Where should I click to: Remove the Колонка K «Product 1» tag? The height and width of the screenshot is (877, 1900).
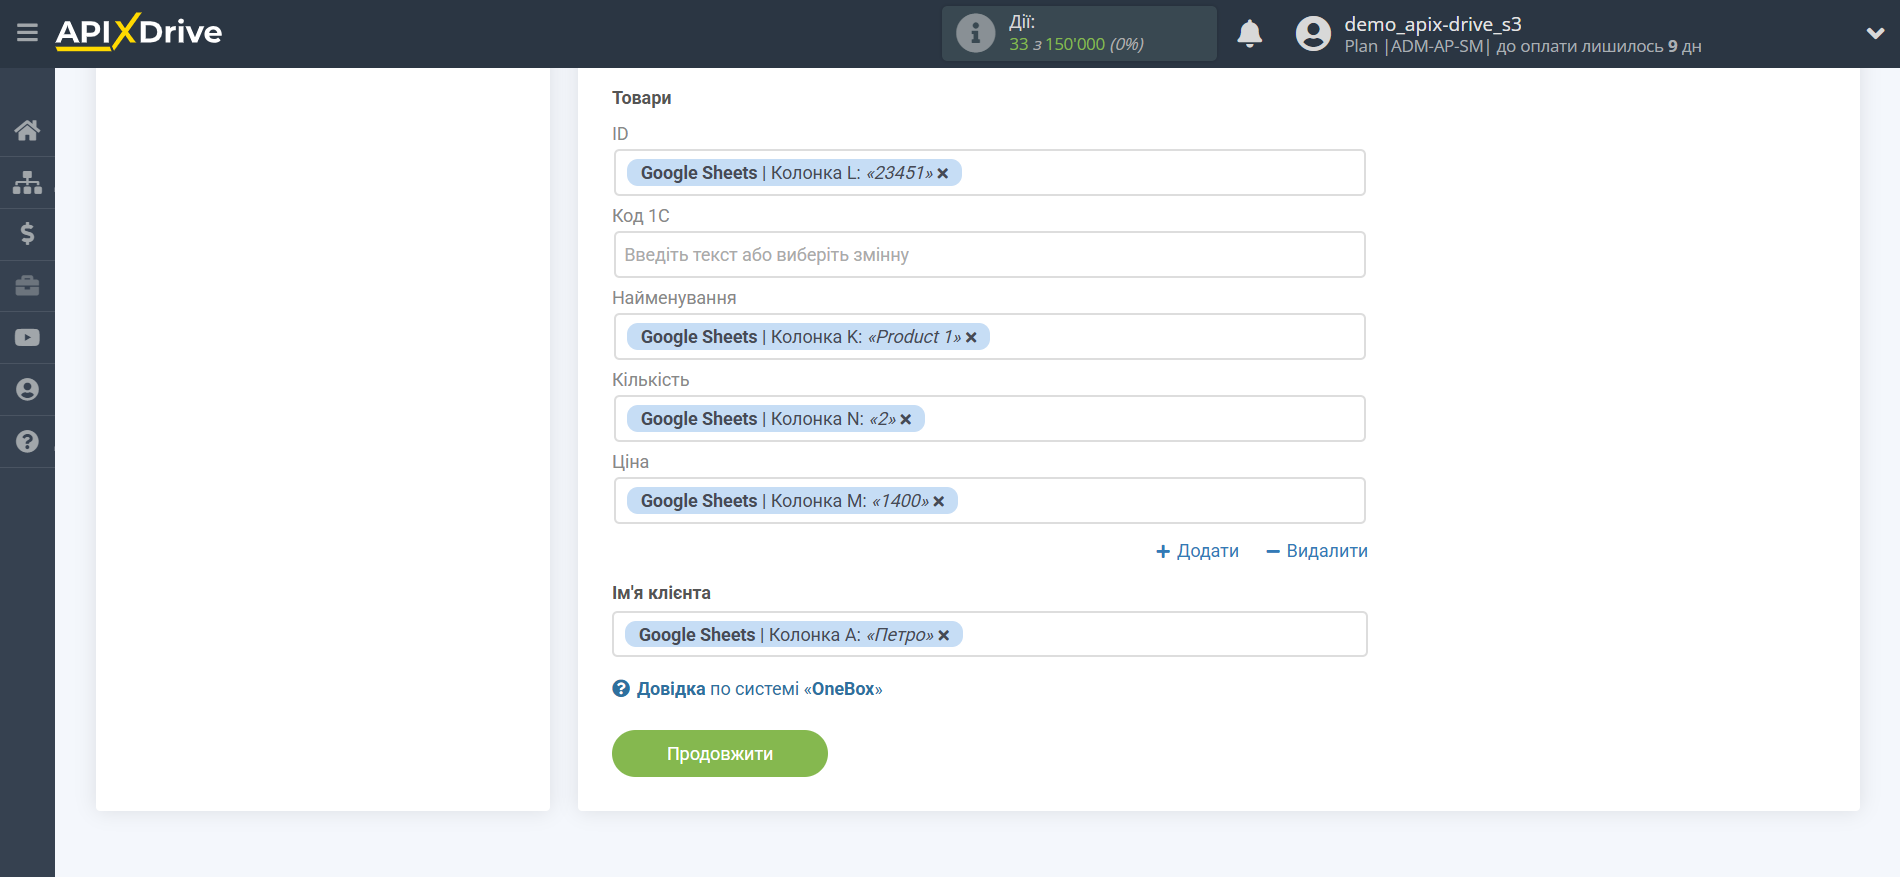970,338
